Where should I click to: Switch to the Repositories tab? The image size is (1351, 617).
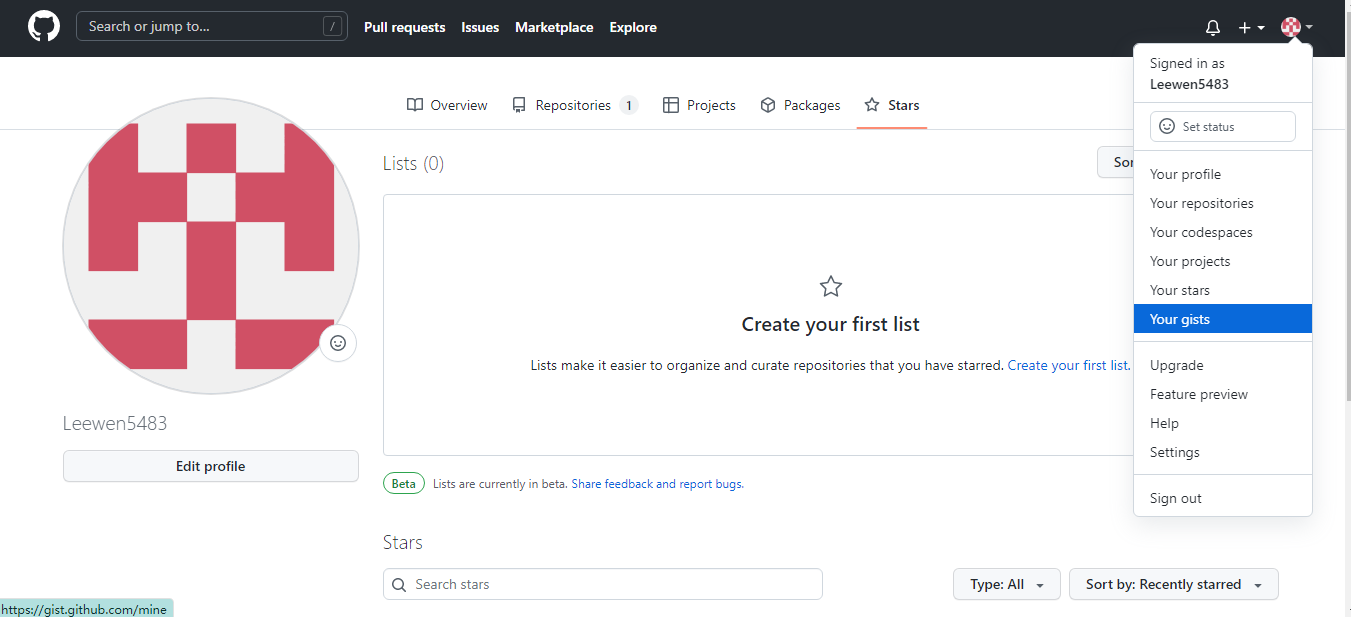point(575,105)
